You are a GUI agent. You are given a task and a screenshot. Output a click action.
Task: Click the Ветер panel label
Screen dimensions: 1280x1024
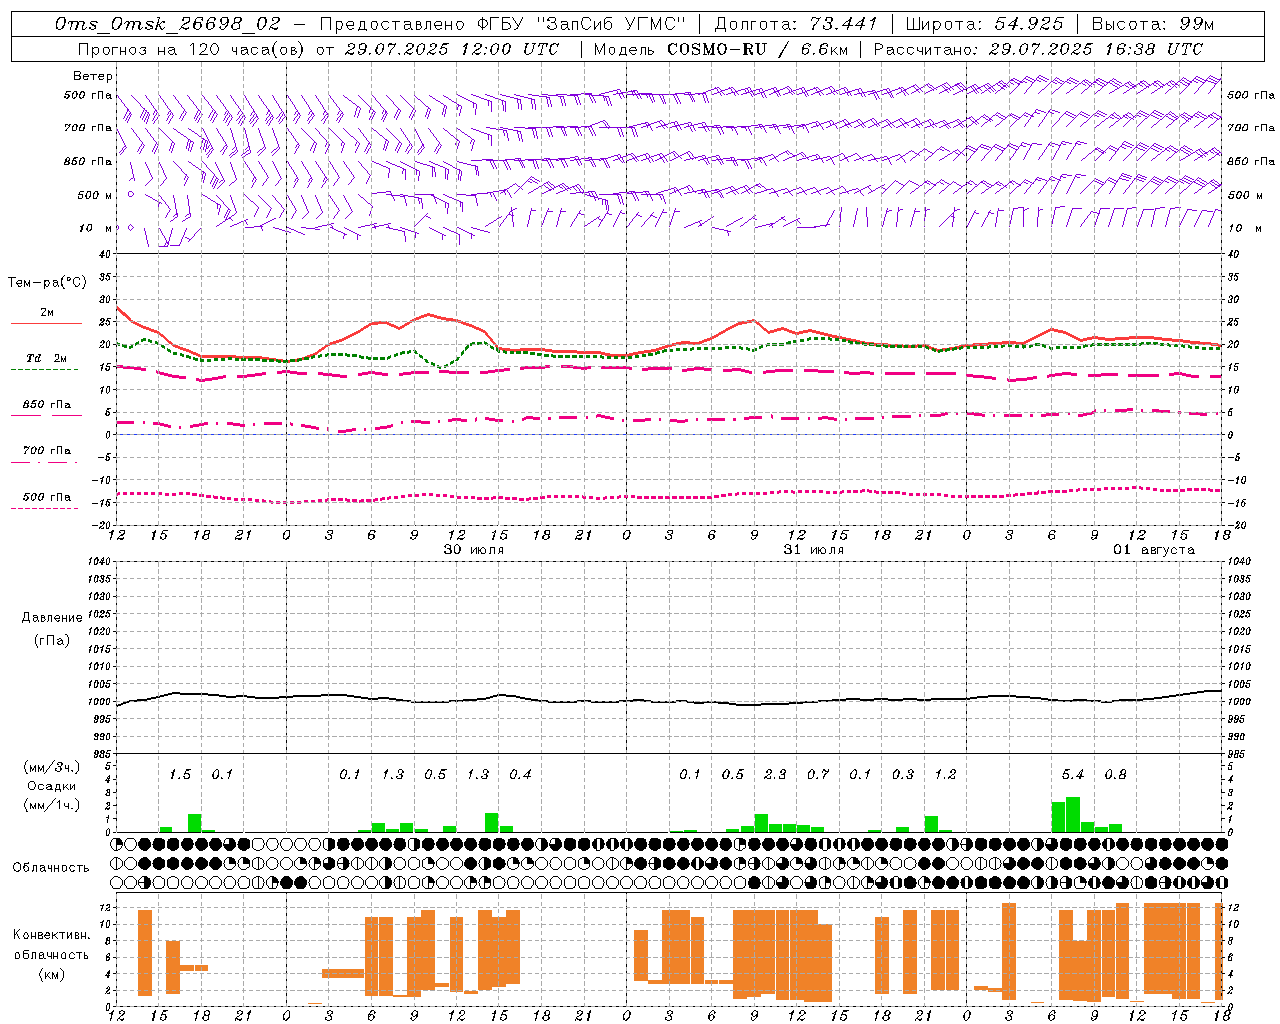(x=93, y=76)
